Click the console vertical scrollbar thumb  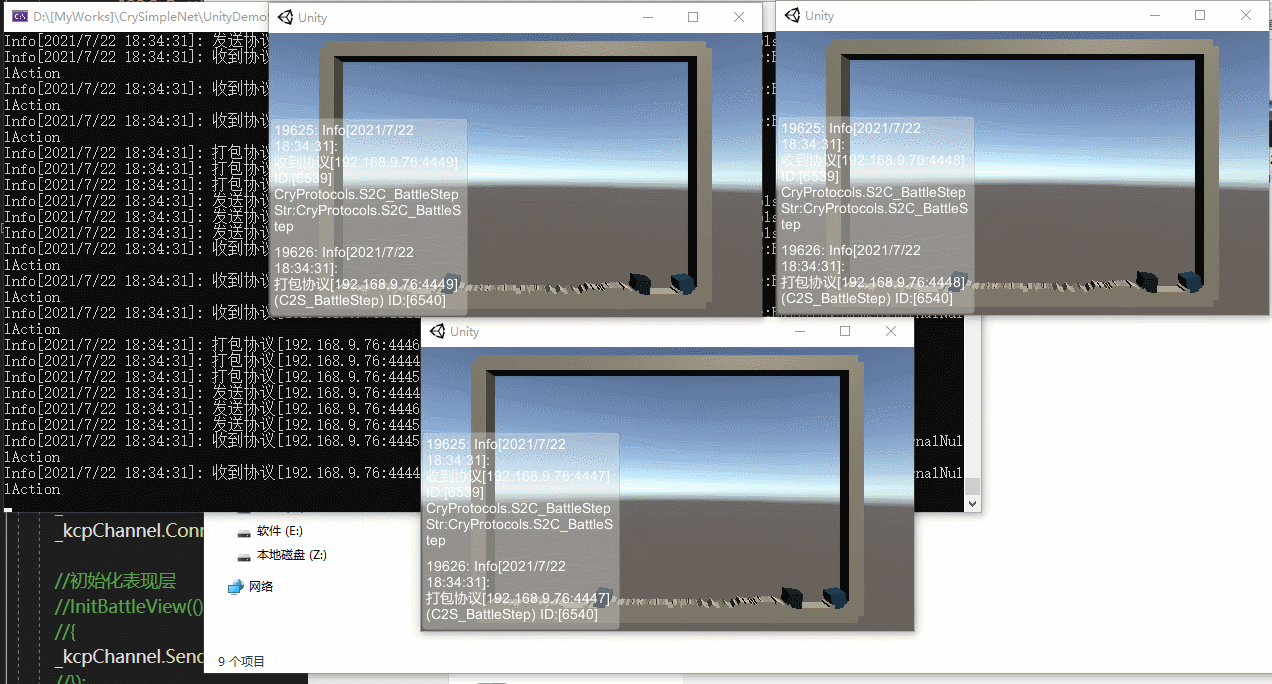972,488
